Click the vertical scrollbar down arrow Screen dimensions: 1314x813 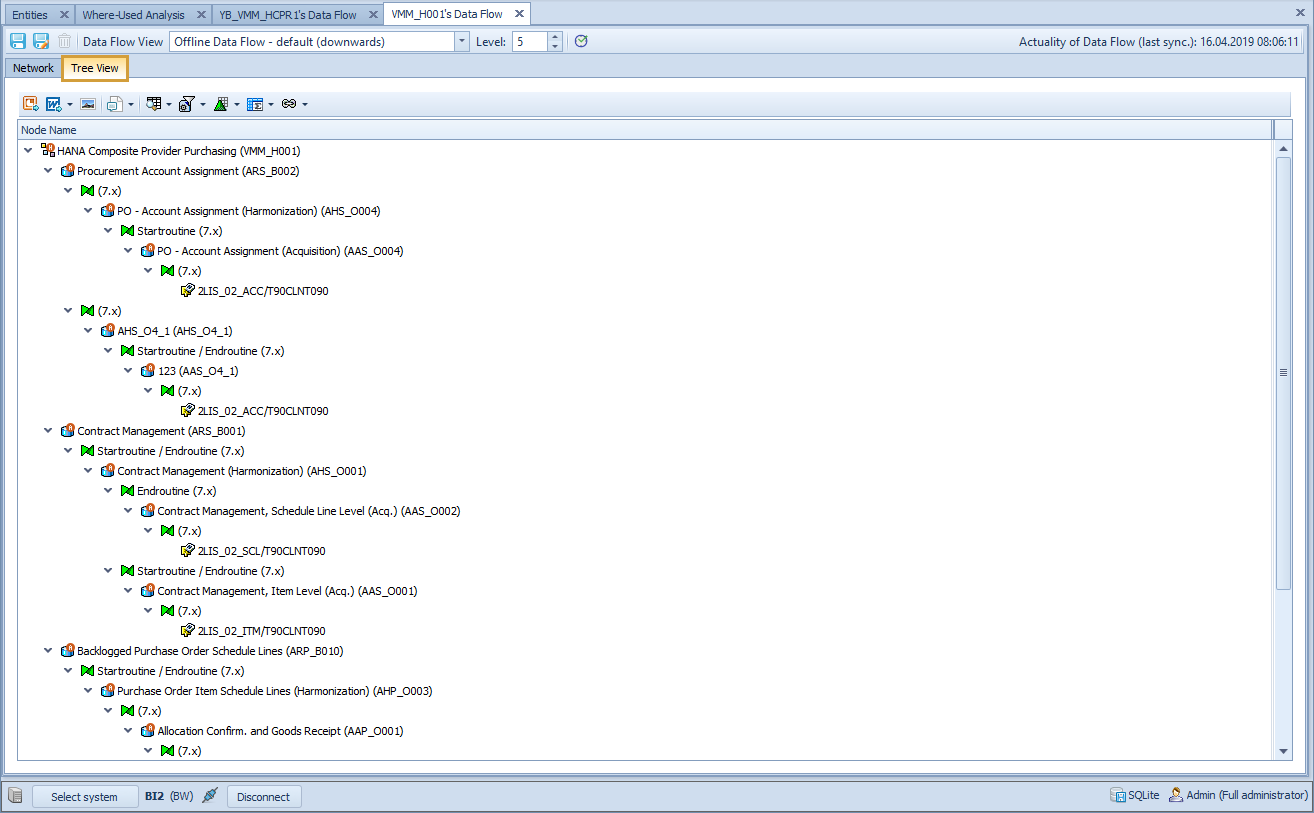(1284, 751)
